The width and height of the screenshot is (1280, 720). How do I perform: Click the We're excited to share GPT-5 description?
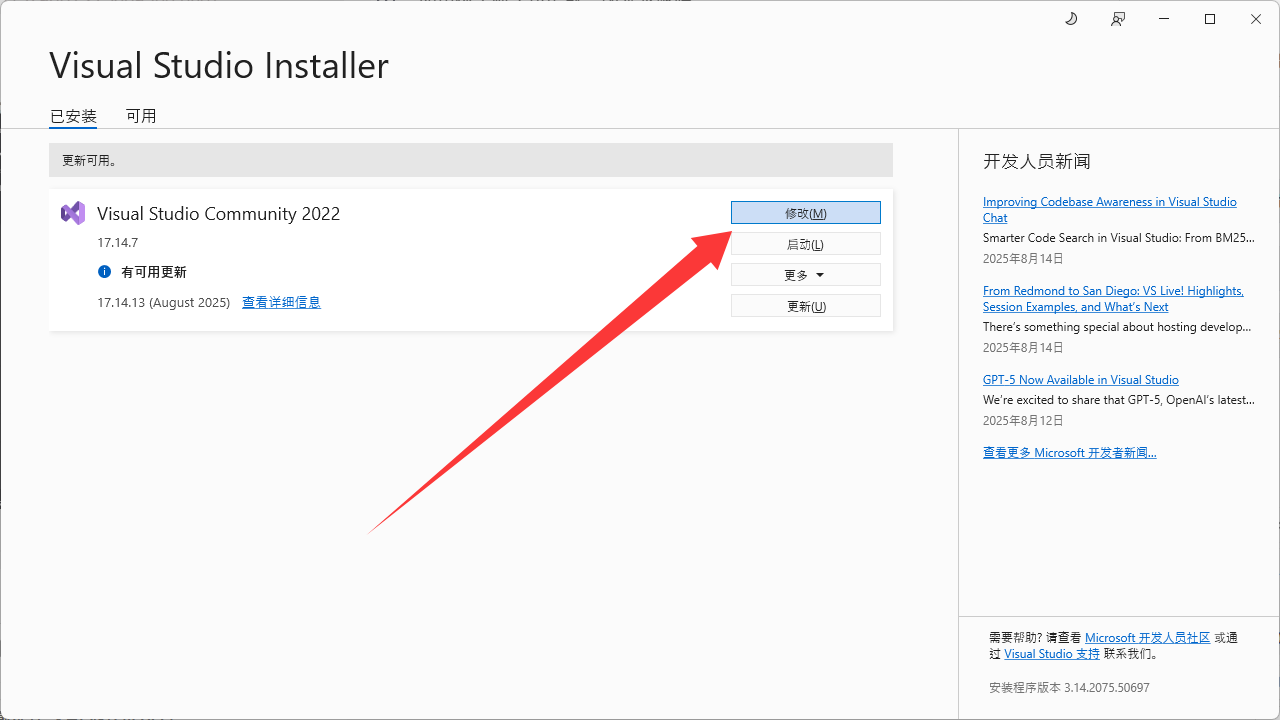tap(1118, 400)
